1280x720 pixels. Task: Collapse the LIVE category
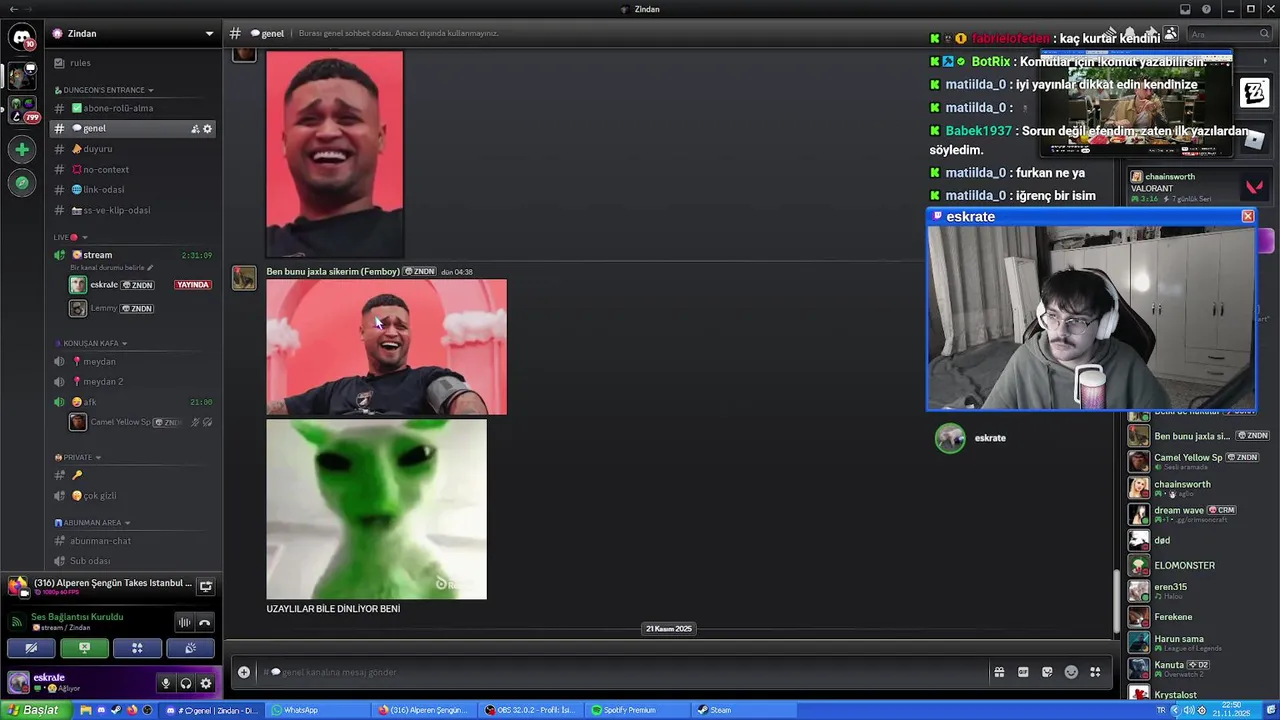point(71,237)
